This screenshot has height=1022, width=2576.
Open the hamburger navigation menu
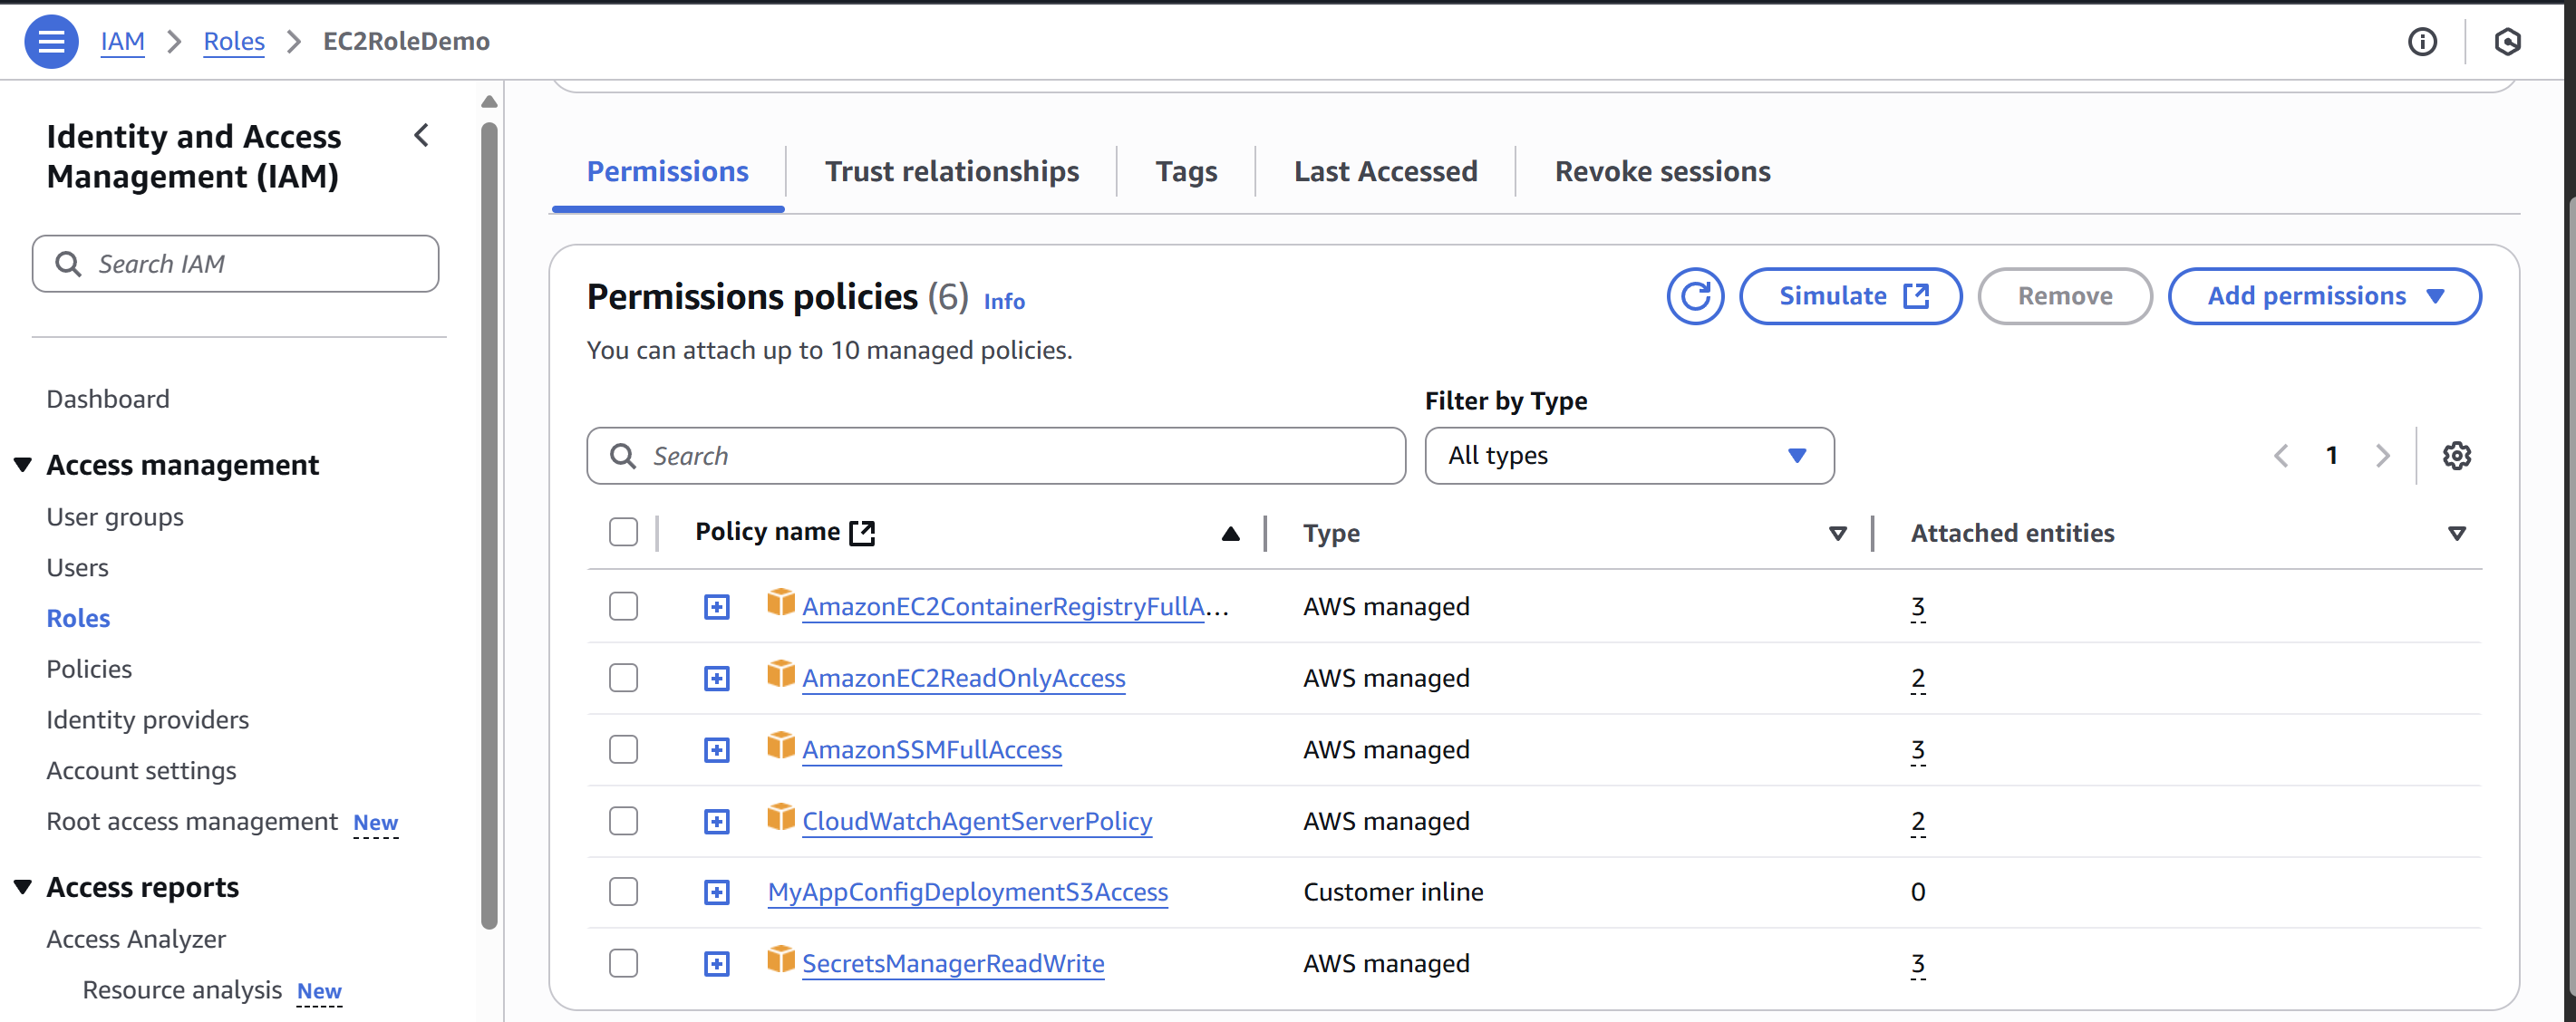coord(51,41)
